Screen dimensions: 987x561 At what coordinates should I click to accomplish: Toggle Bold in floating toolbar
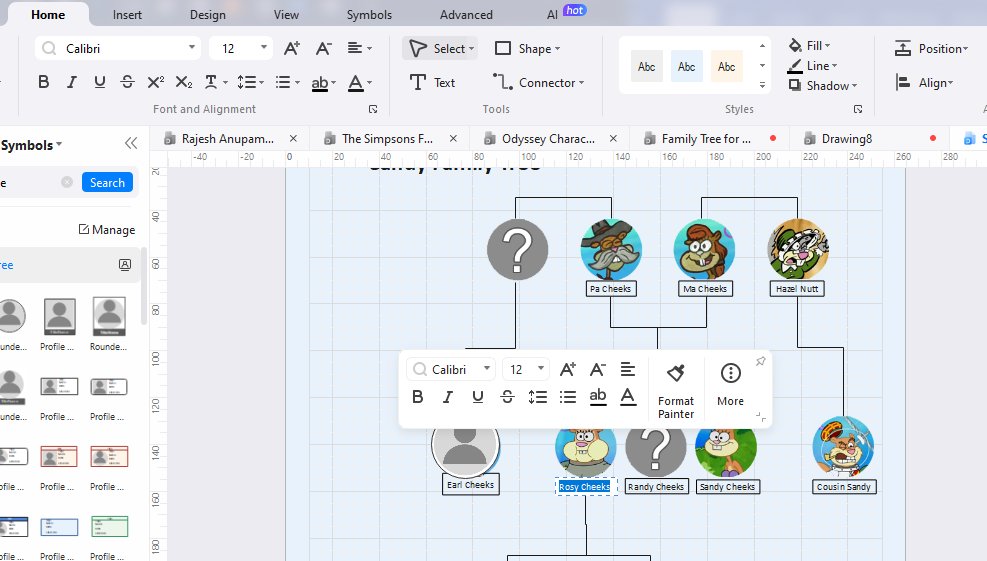pos(417,397)
